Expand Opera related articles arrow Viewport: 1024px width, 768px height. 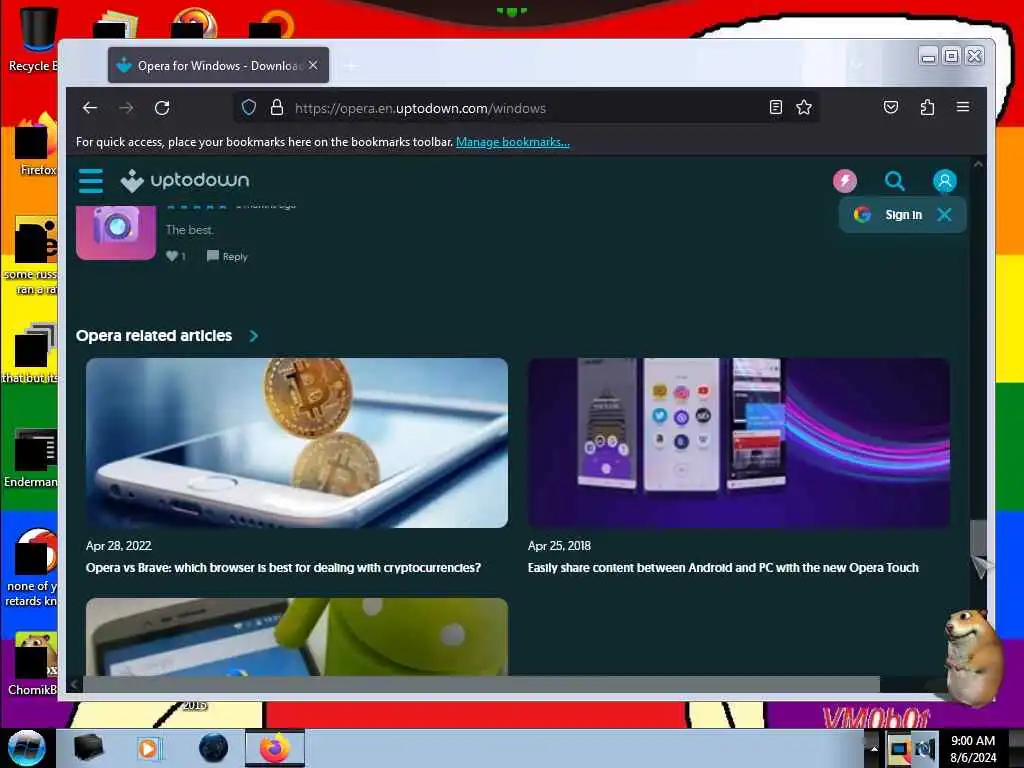click(x=254, y=336)
